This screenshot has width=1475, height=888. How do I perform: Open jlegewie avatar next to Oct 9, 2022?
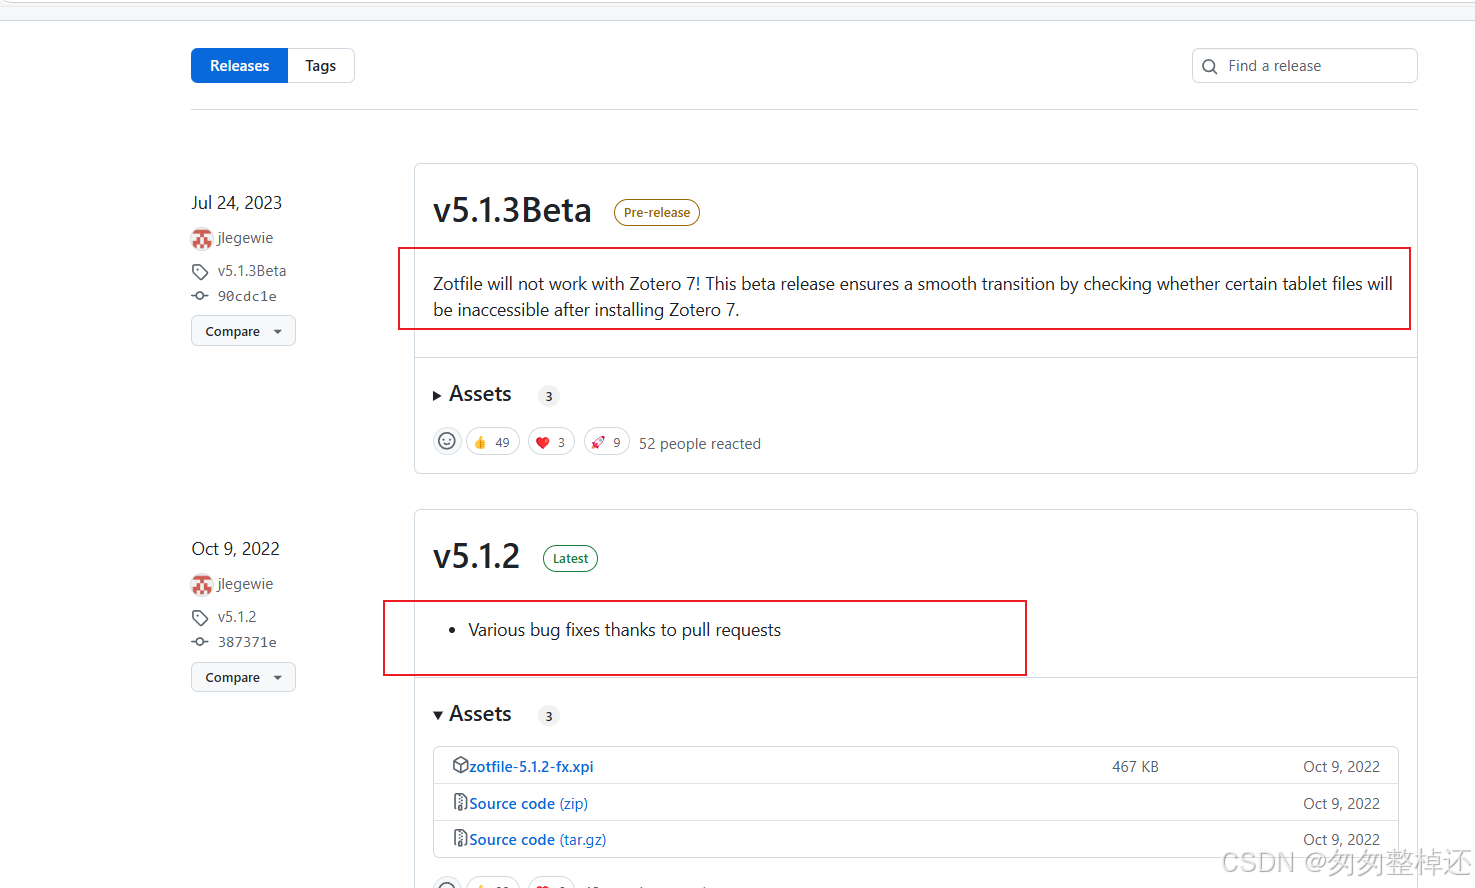tap(202, 584)
